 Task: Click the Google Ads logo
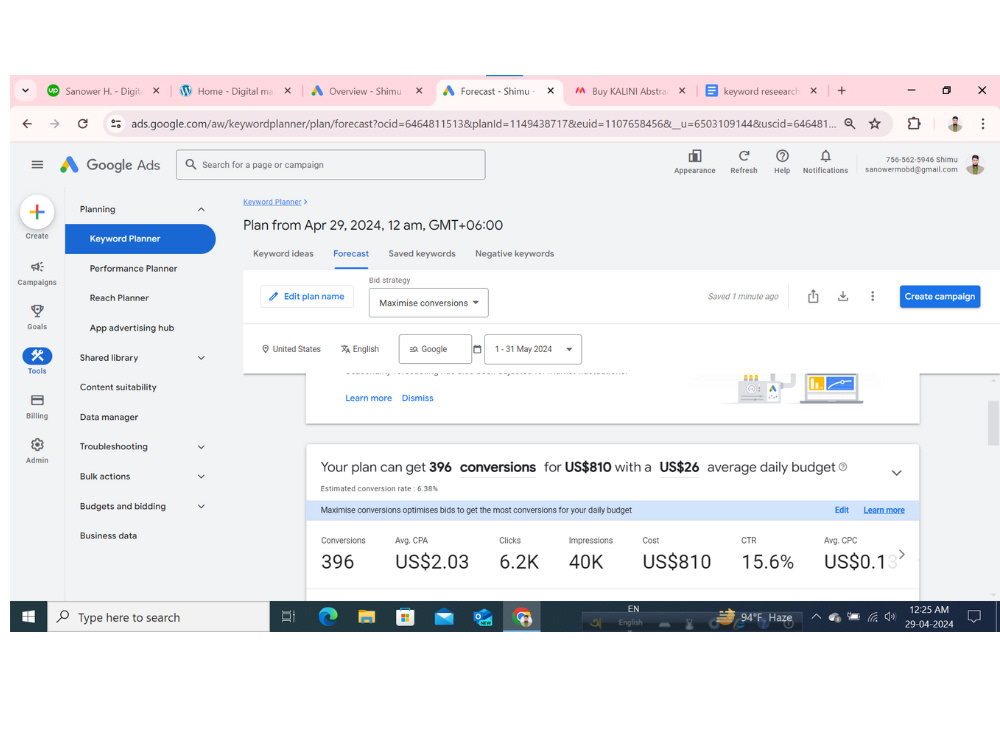click(110, 165)
